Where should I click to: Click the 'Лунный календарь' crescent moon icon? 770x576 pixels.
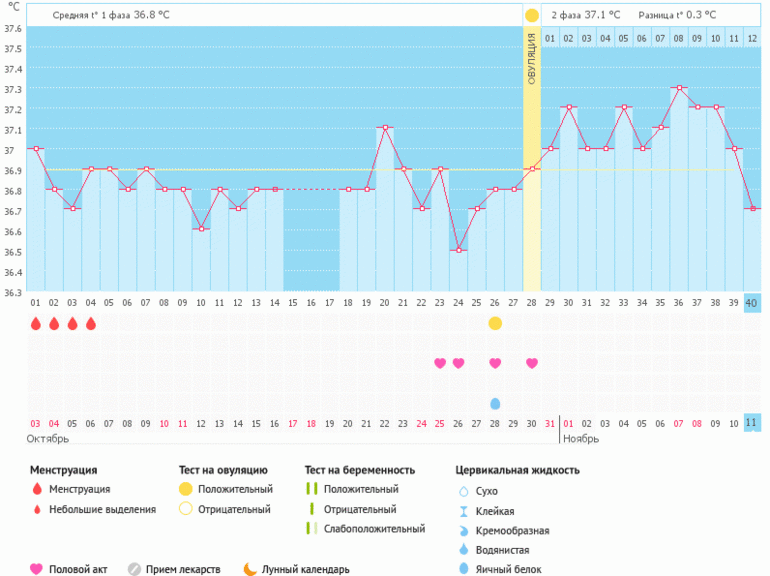[x=250, y=569]
